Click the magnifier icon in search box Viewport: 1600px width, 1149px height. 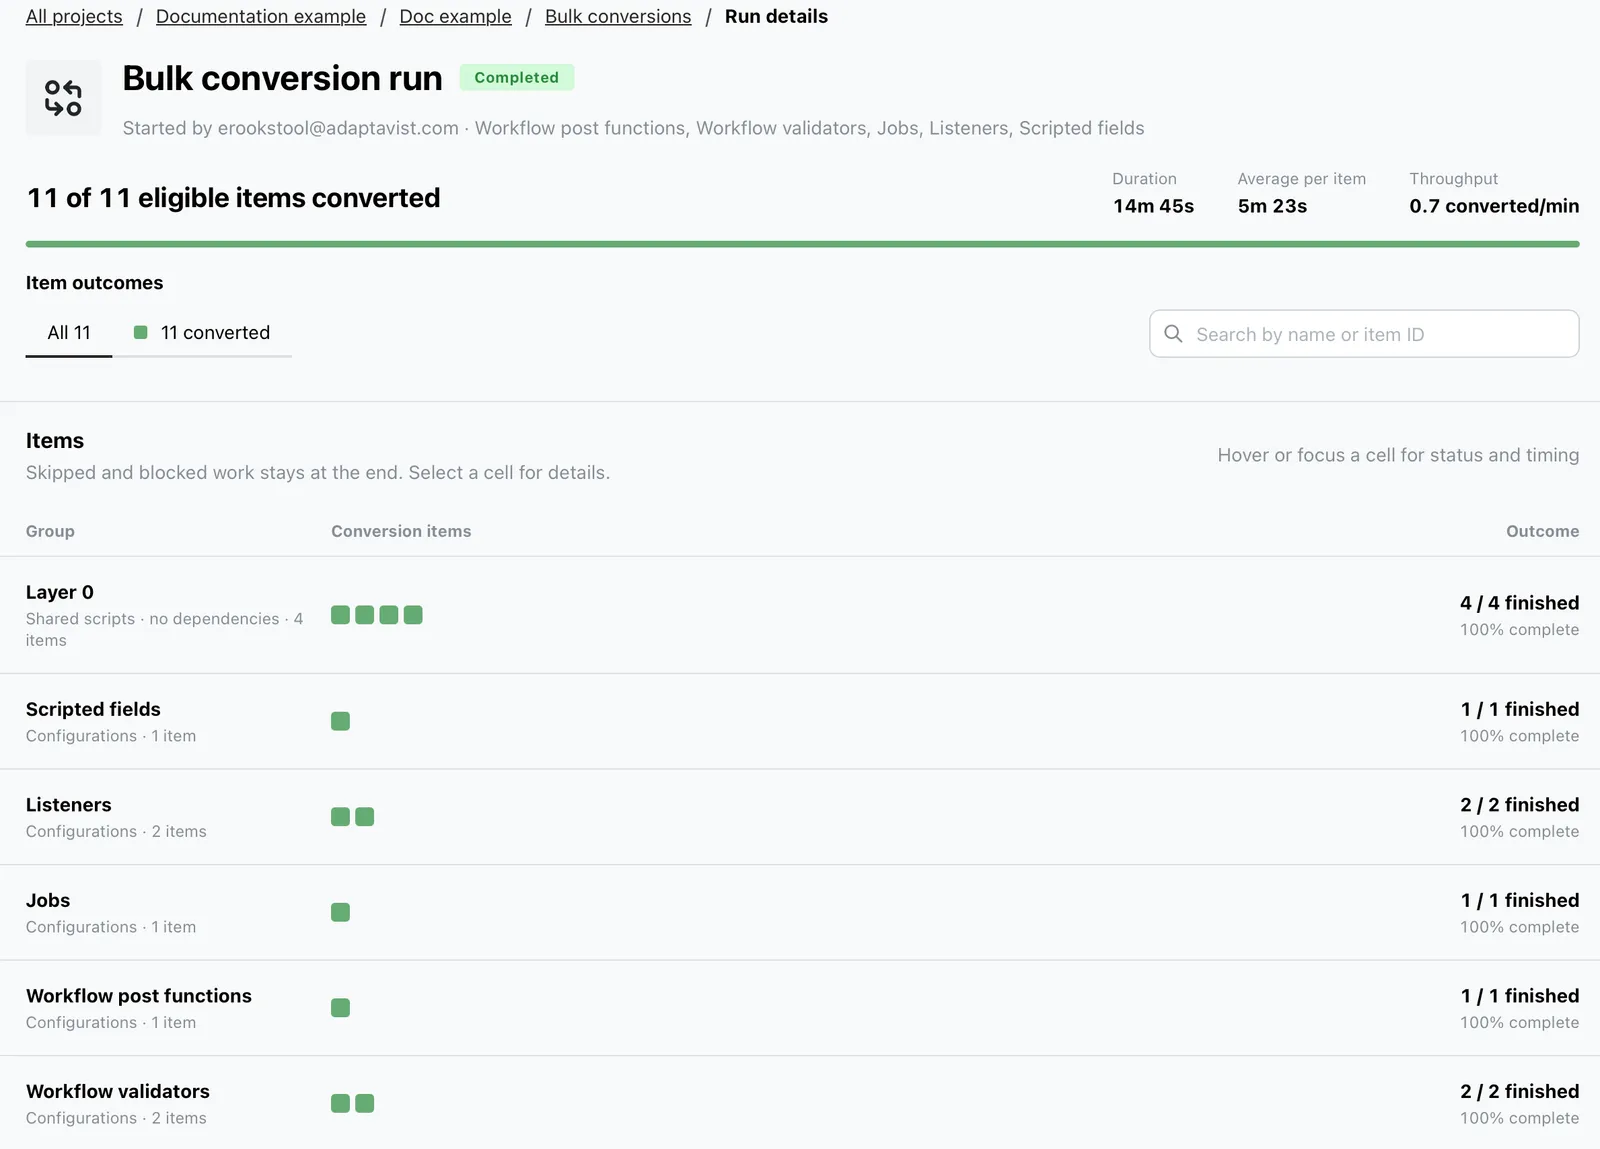click(1173, 334)
